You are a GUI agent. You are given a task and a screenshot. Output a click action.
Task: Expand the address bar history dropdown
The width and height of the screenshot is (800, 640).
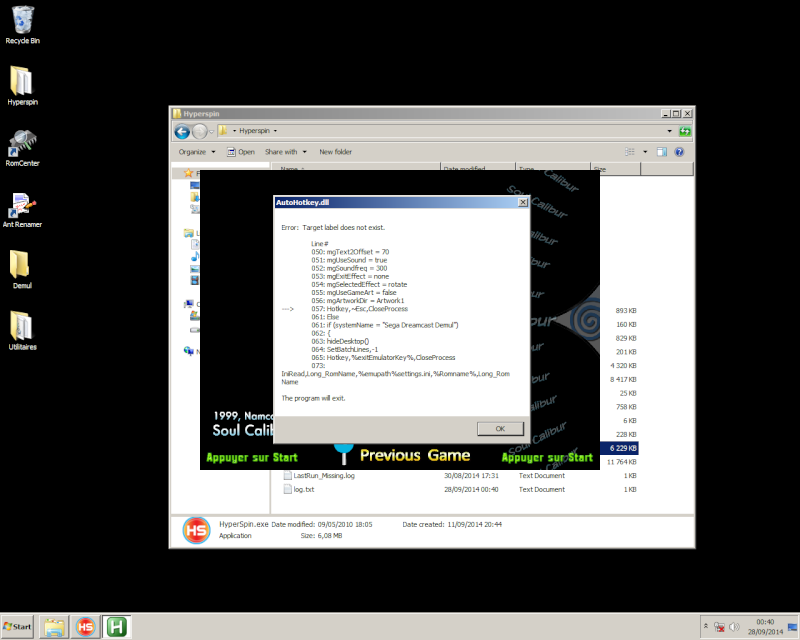pyautogui.click(x=669, y=131)
